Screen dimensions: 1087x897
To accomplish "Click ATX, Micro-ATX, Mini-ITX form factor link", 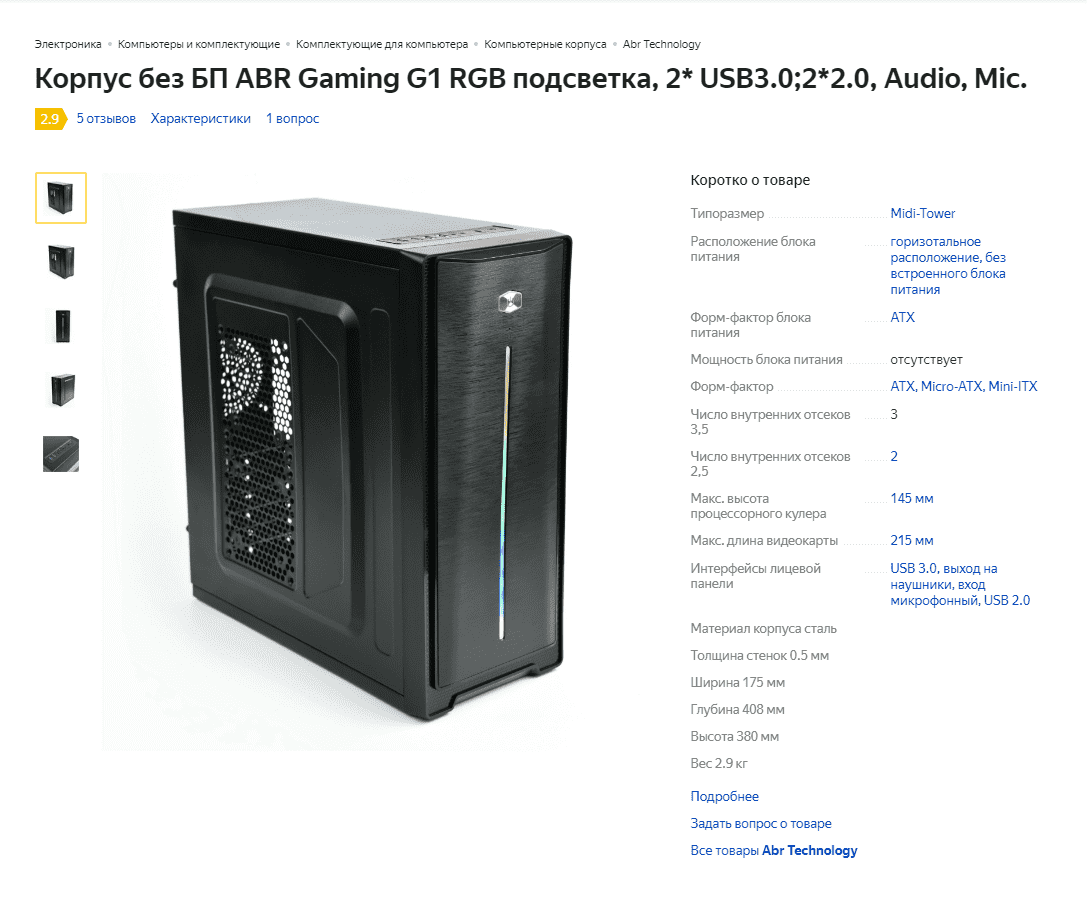I will click(x=964, y=386).
